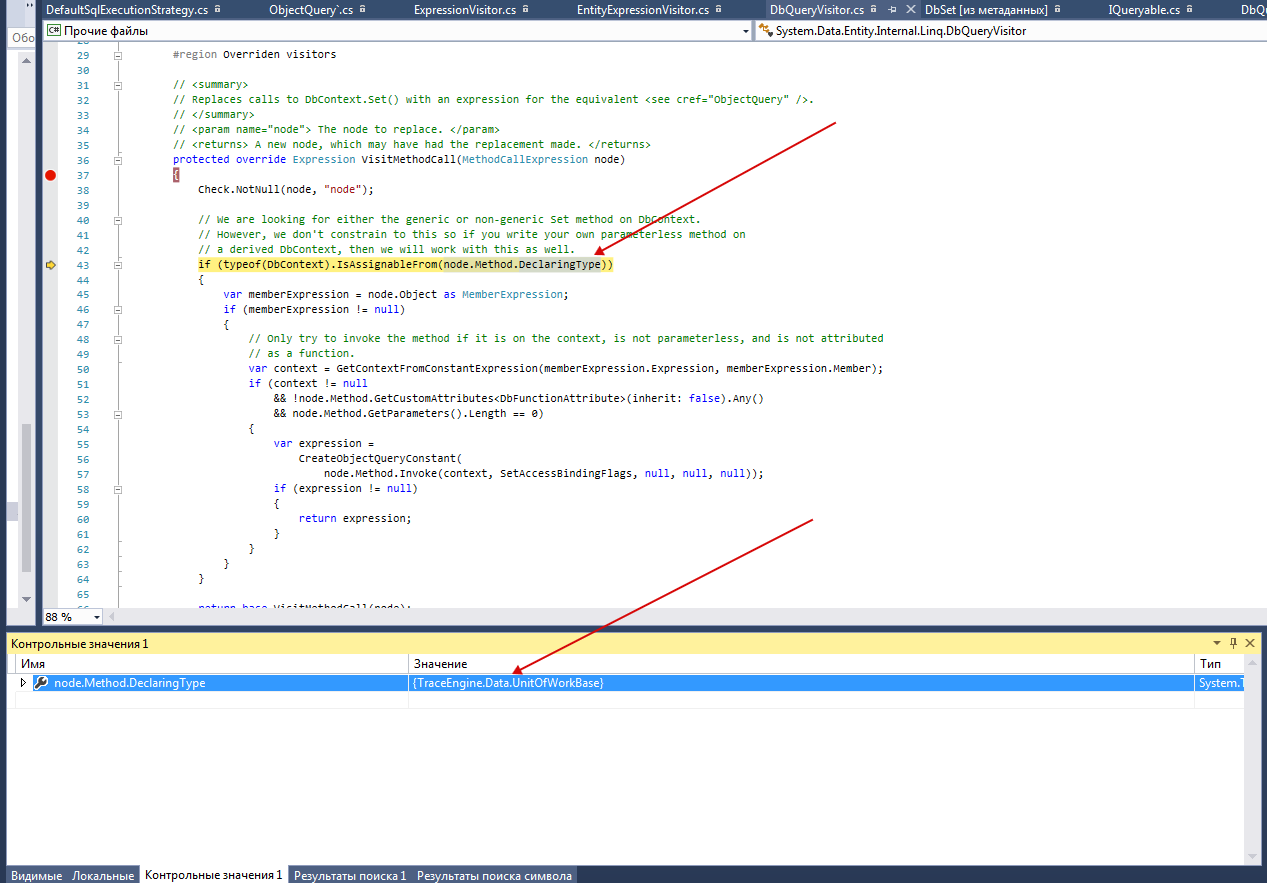Expand the node.Method.DeclaringType watch entry
The width and height of the screenshot is (1267, 883).
pyautogui.click(x=24, y=683)
